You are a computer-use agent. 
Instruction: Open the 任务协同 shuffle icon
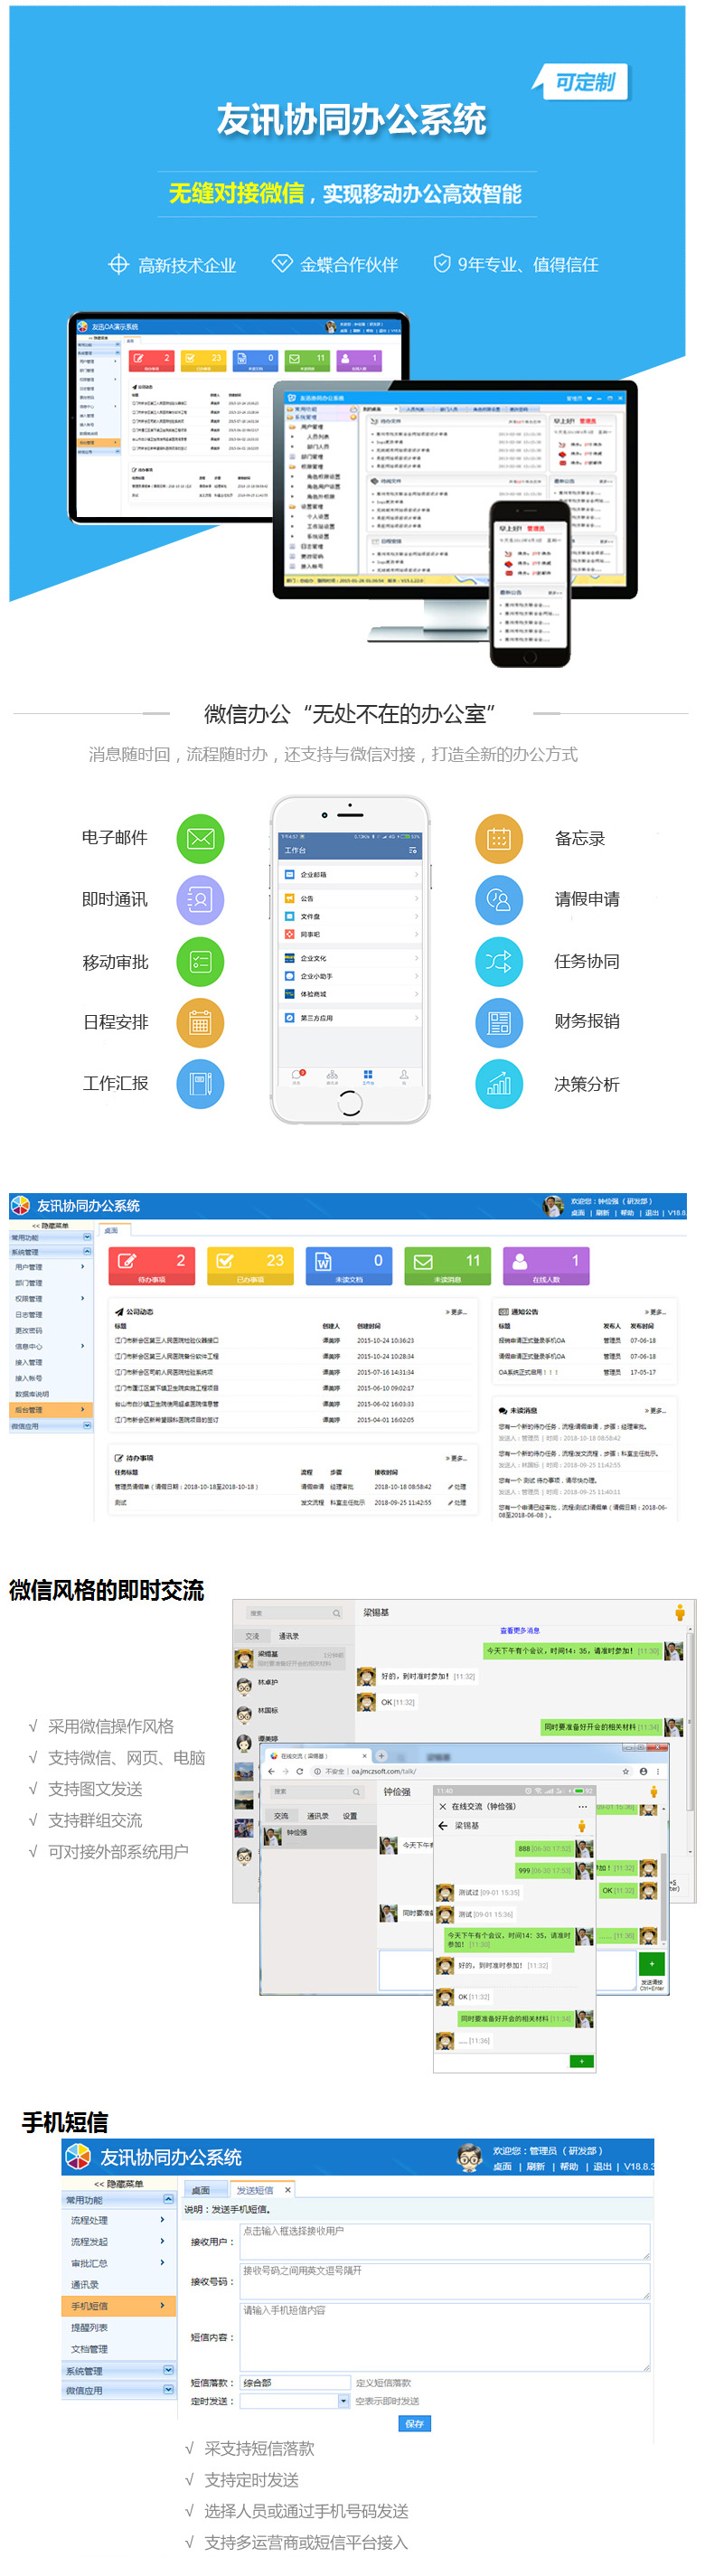pos(499,961)
